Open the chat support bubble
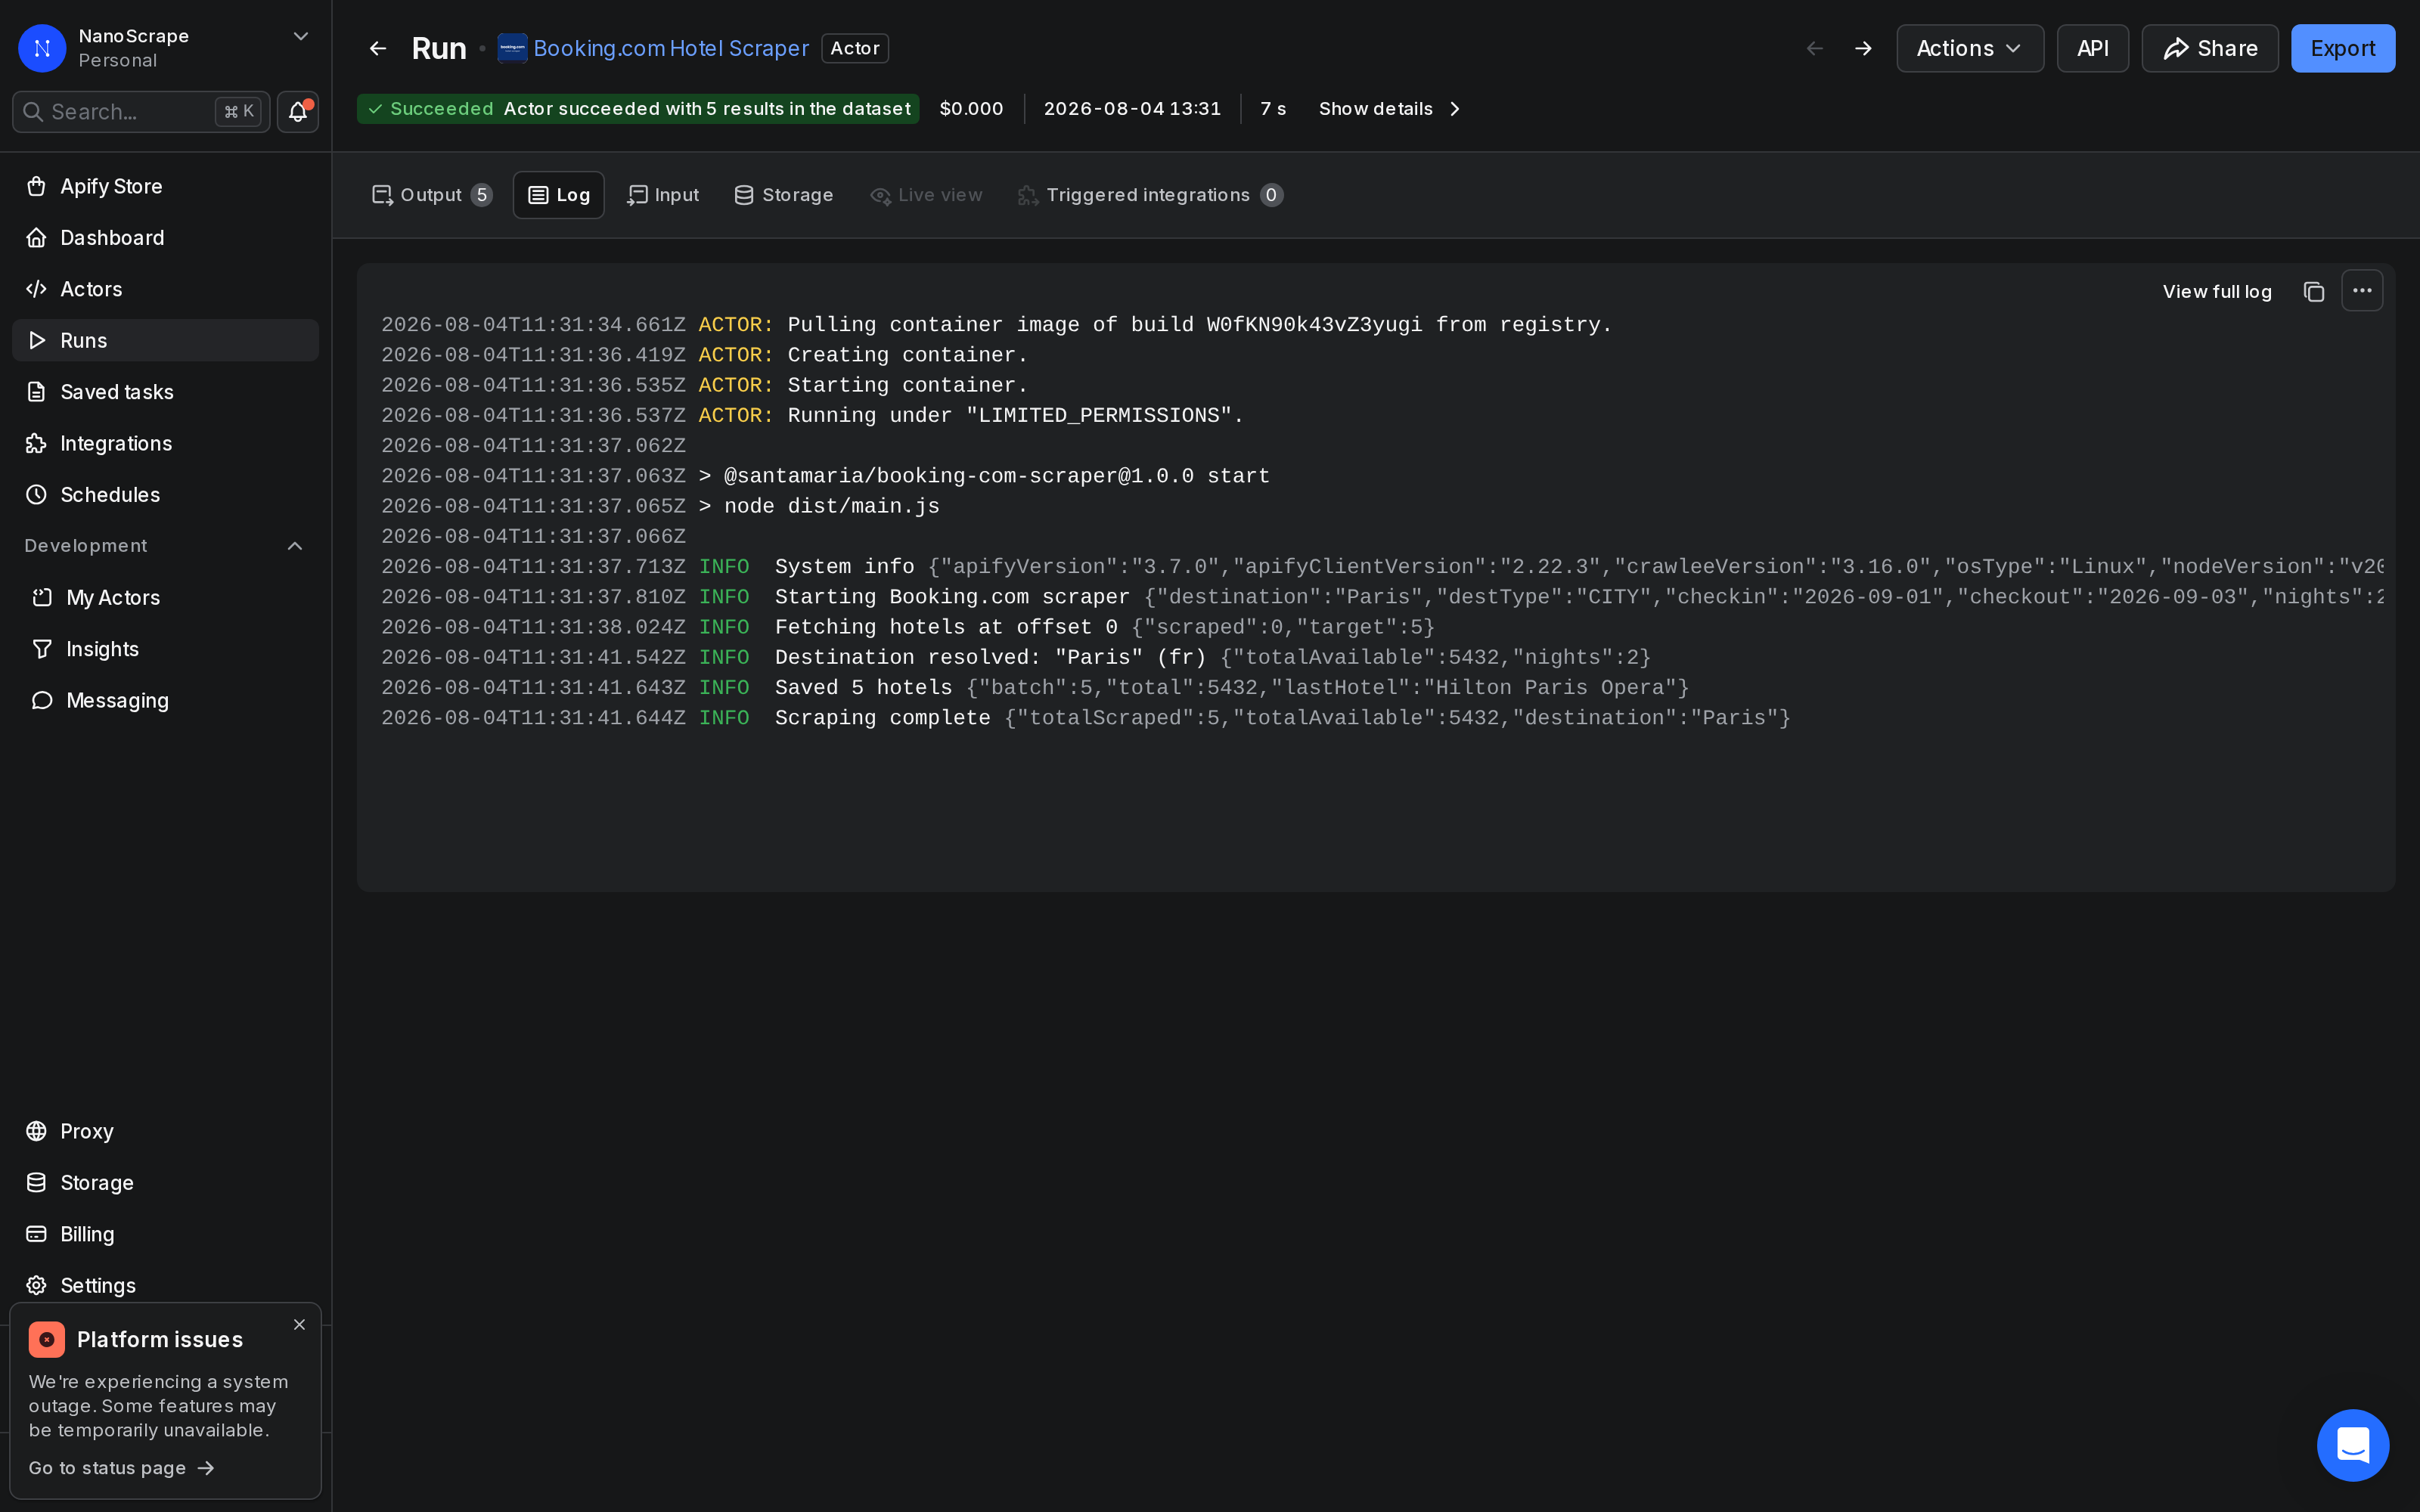This screenshot has width=2420, height=1512. coord(2352,1445)
